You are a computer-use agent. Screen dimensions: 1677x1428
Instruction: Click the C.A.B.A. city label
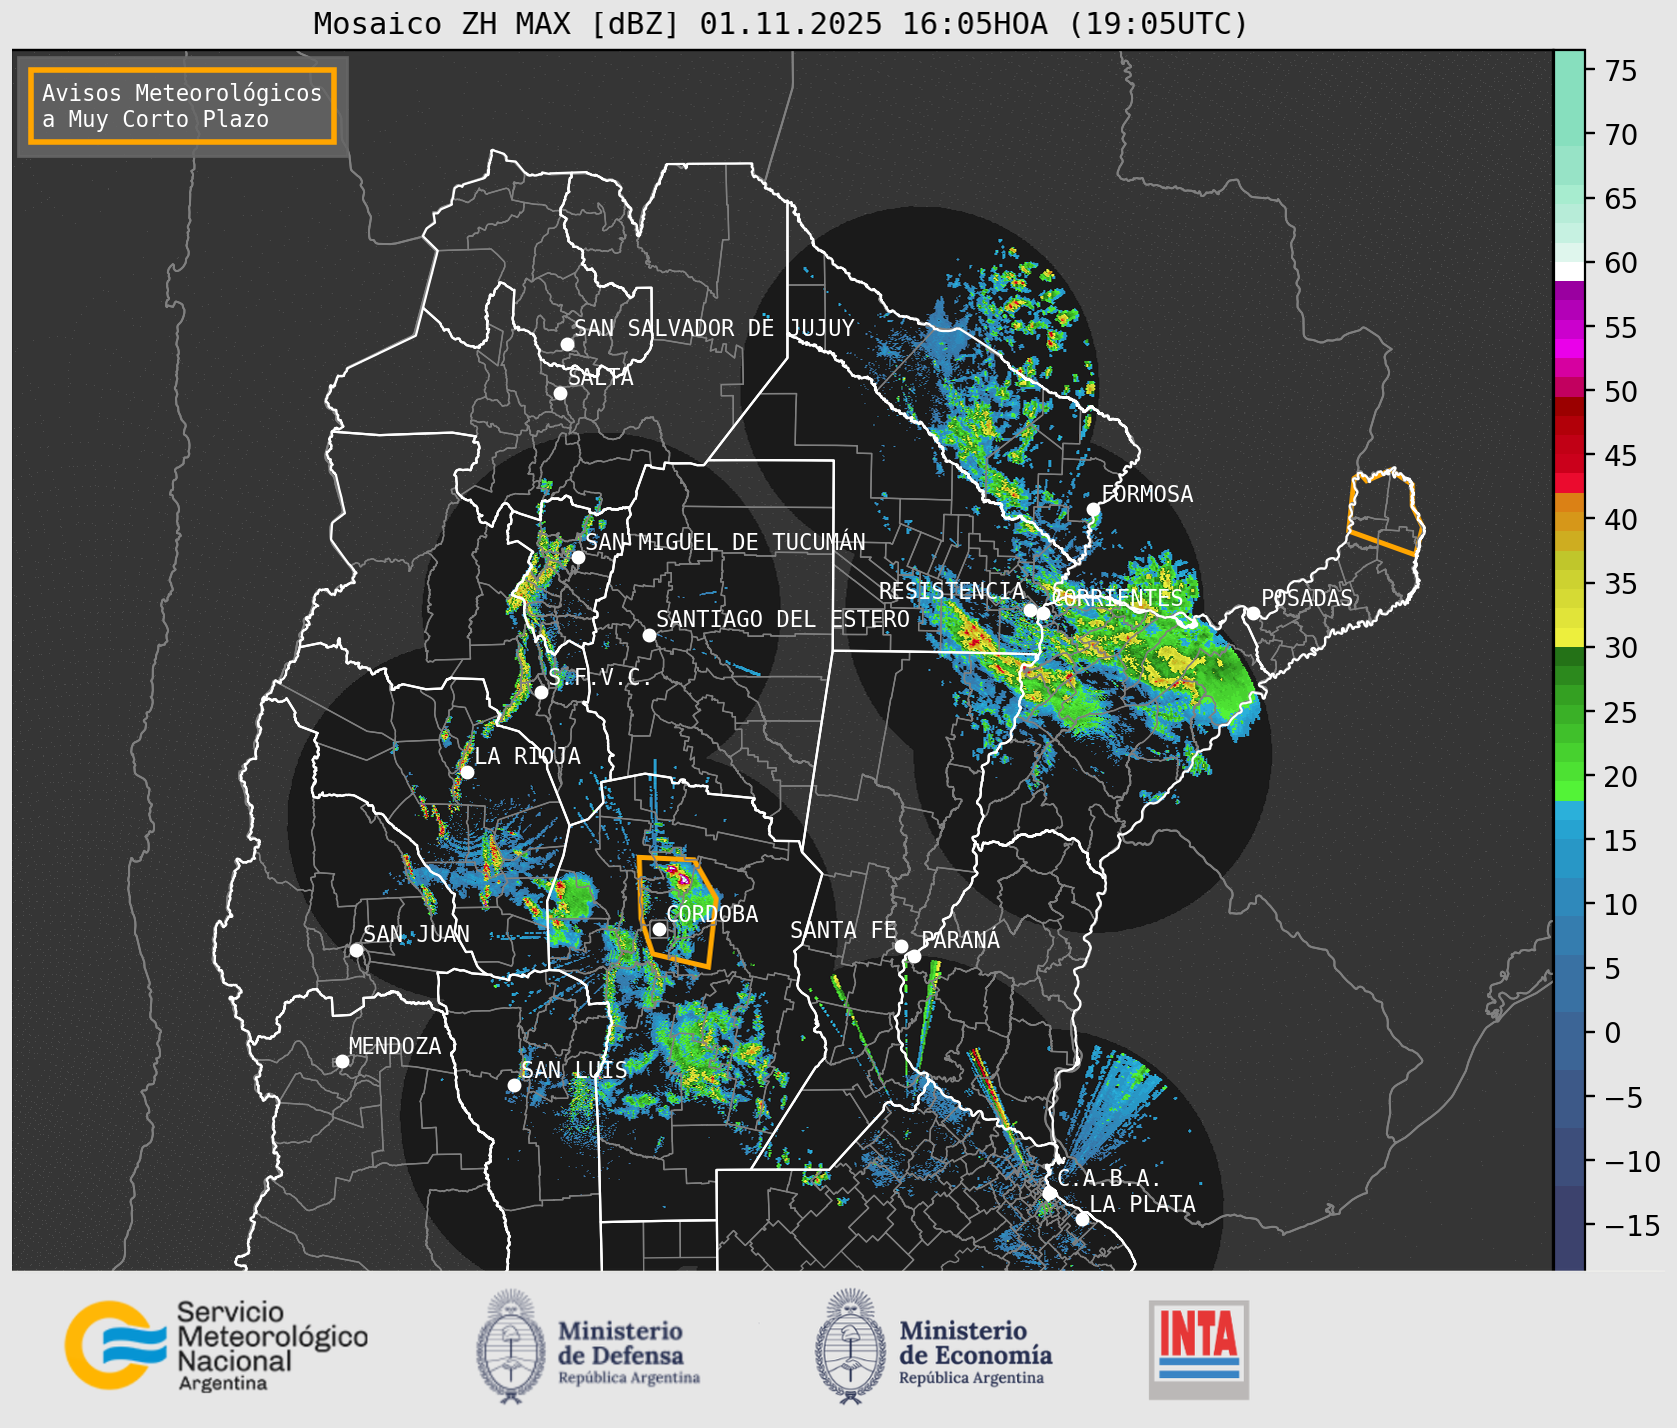tap(1109, 1178)
